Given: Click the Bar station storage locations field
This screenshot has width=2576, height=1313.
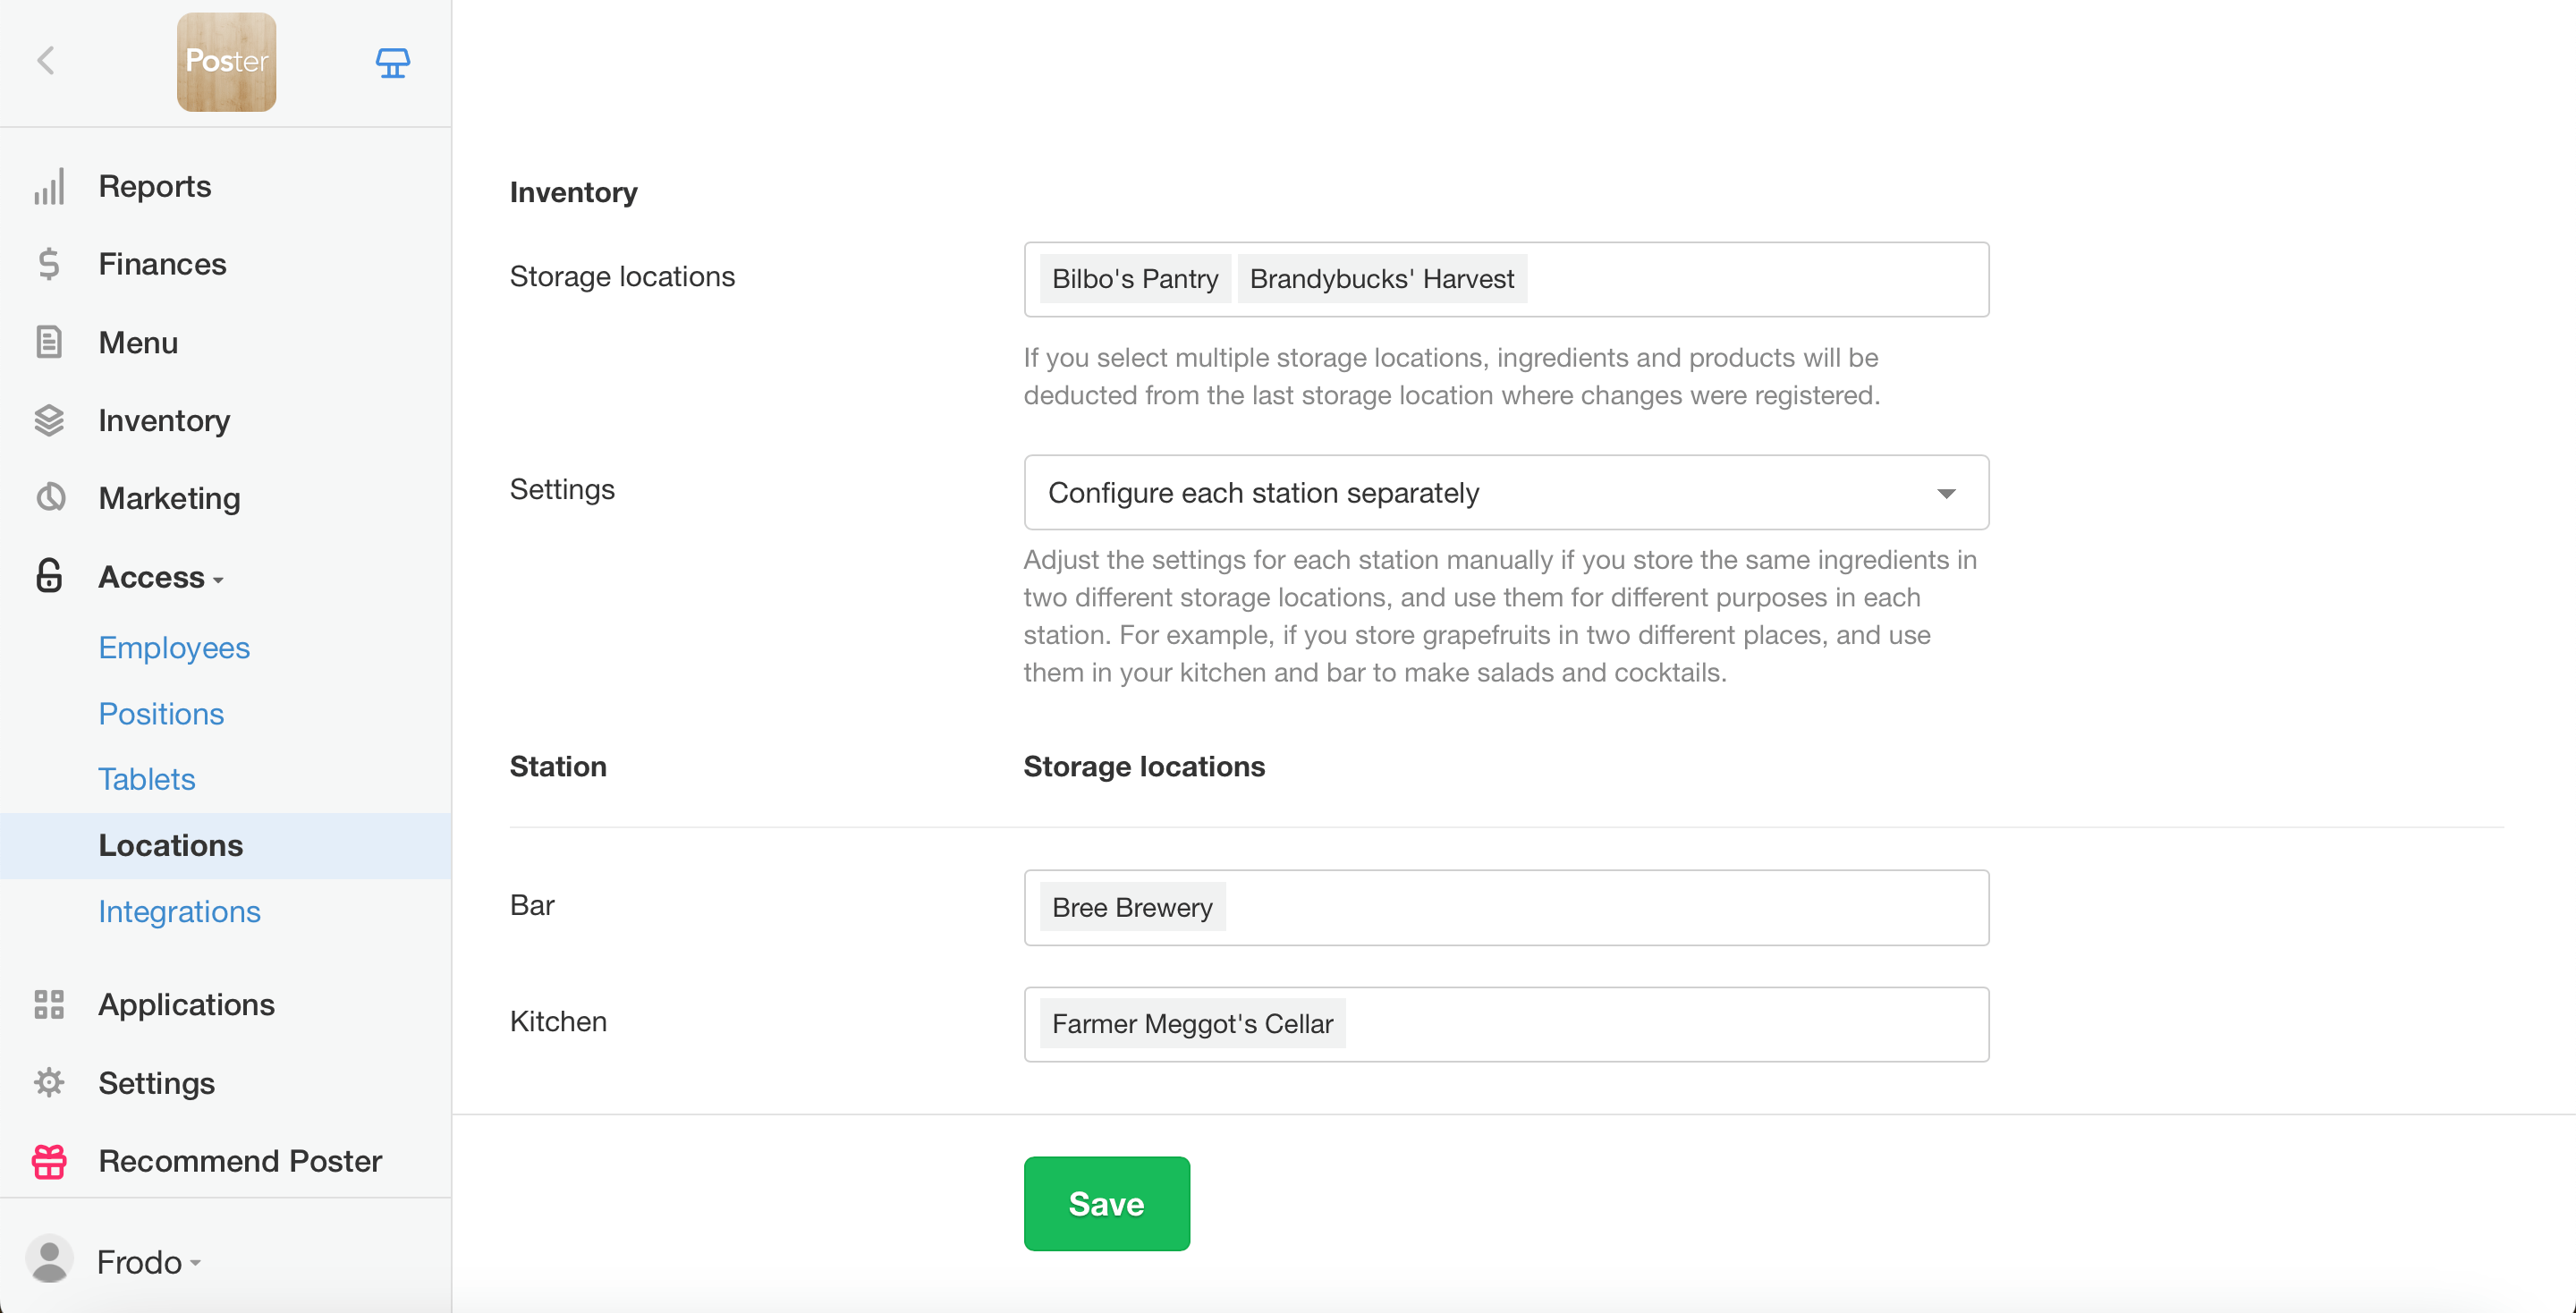Looking at the screenshot, I should pyautogui.click(x=1600, y=908).
